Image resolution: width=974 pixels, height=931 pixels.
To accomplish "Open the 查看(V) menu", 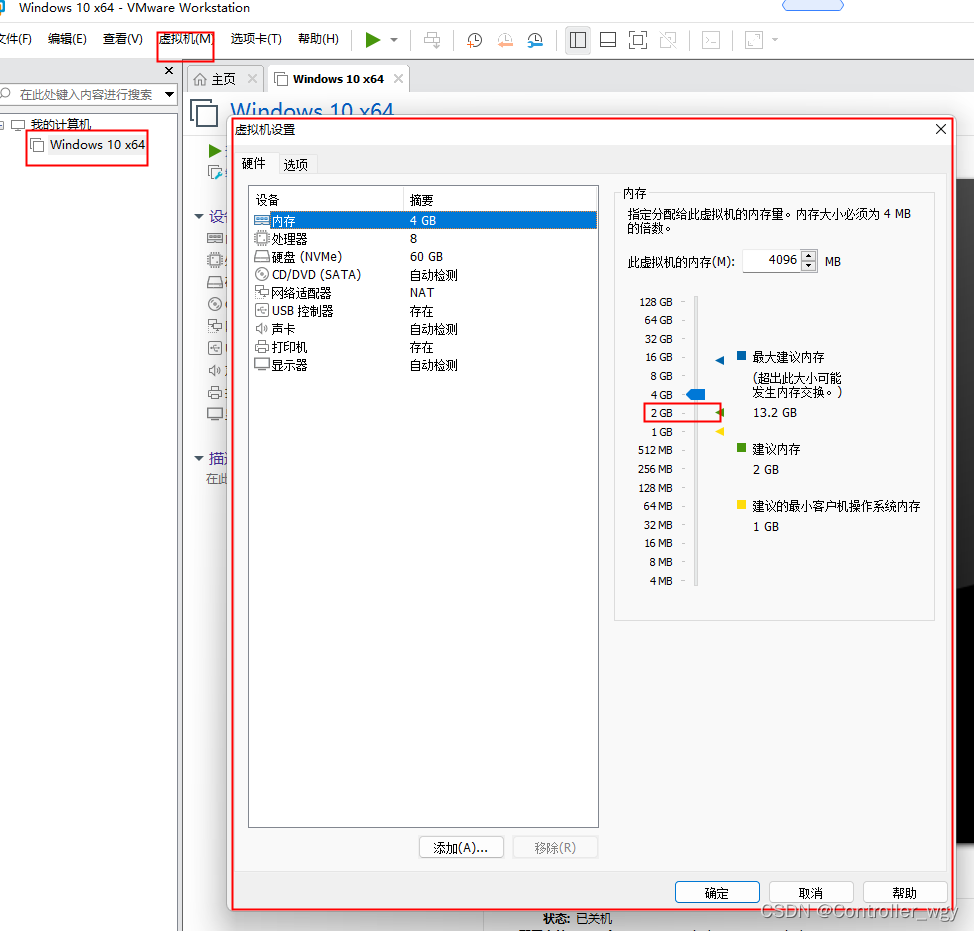I will pos(122,39).
